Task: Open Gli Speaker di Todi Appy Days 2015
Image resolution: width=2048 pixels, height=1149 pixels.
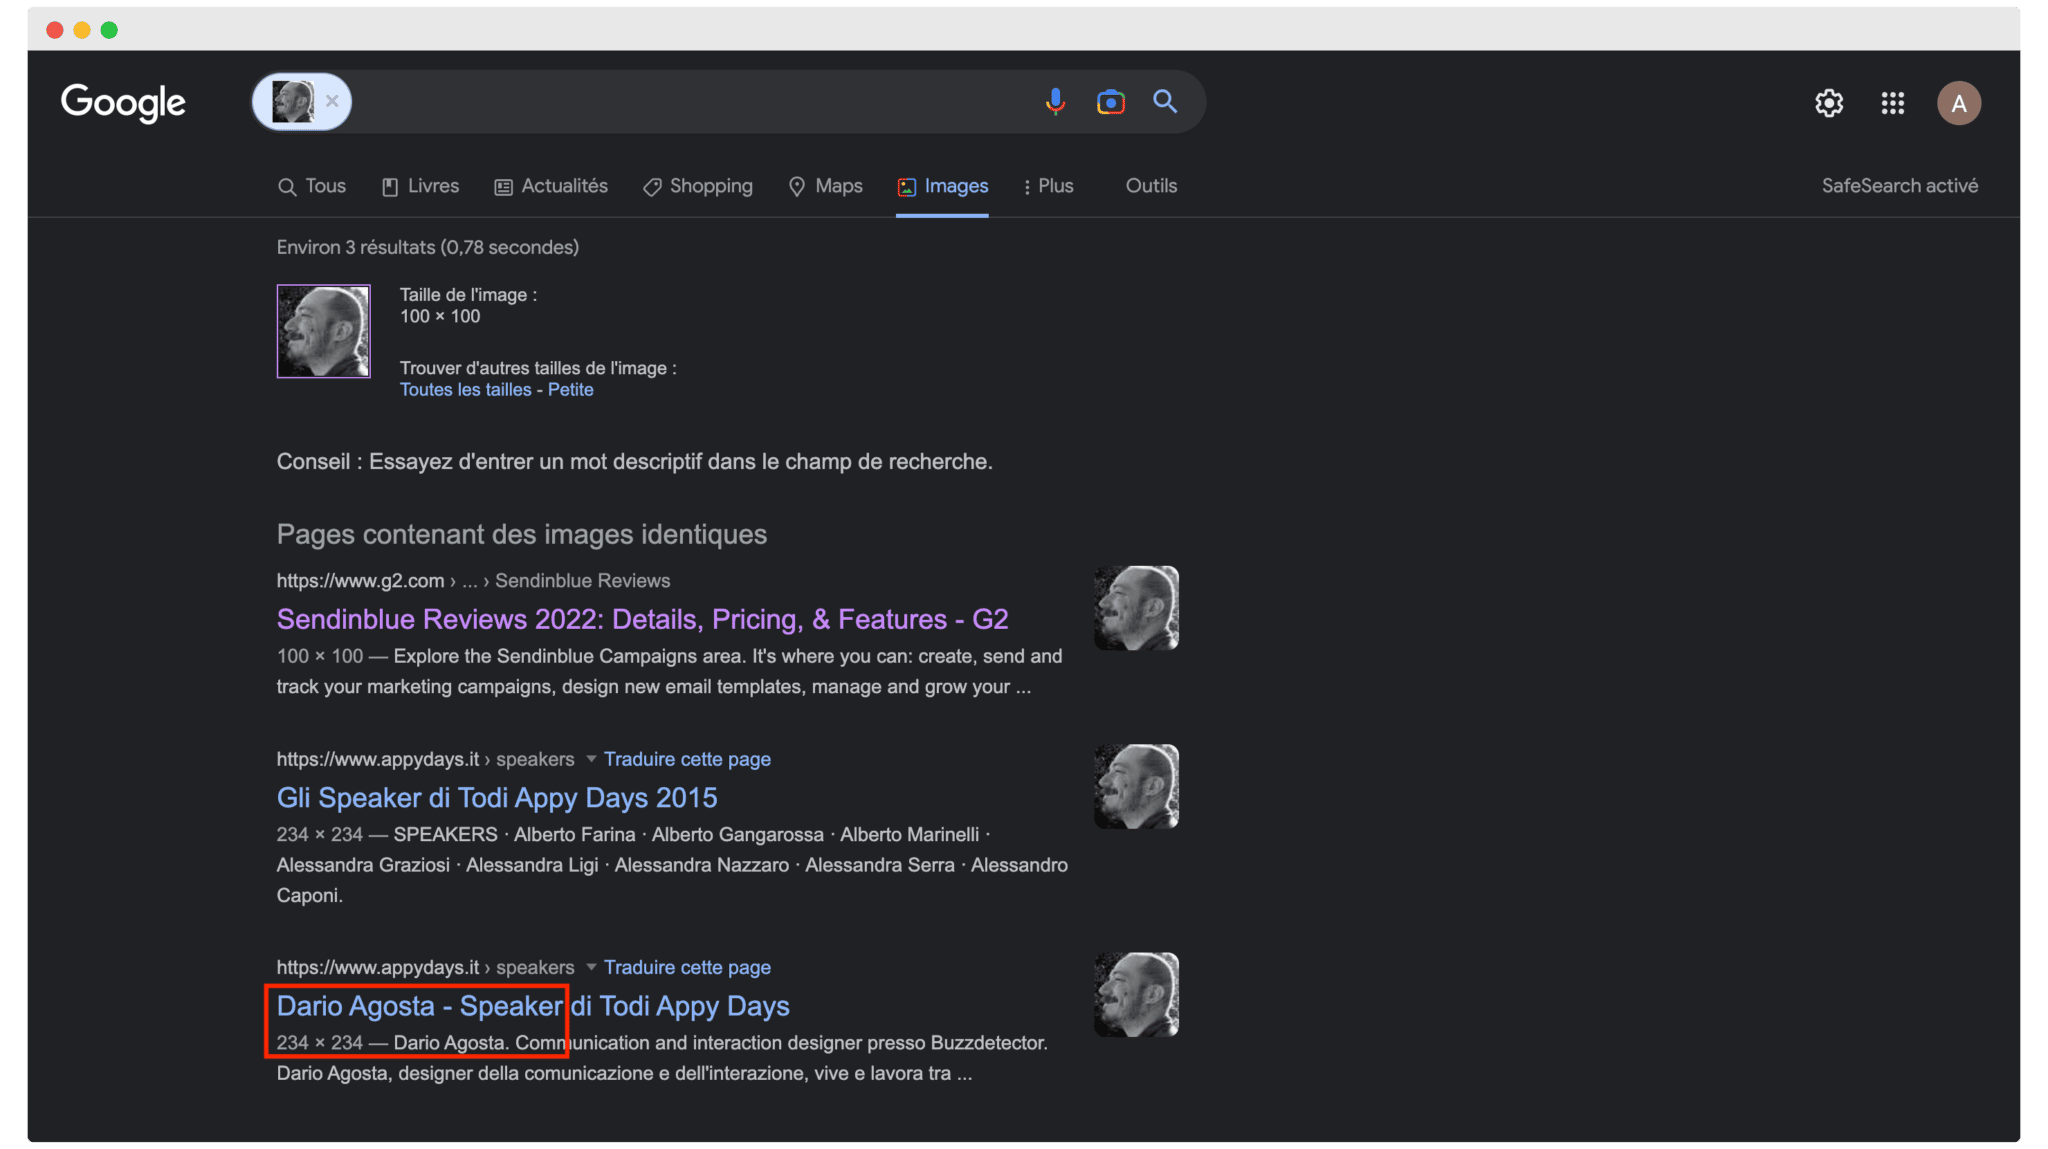Action: [x=497, y=798]
